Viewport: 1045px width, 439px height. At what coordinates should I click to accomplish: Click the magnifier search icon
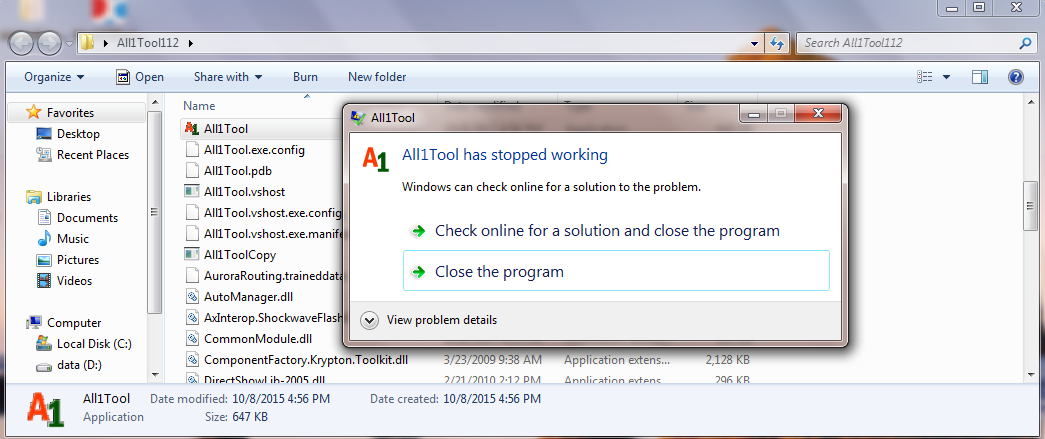1025,43
